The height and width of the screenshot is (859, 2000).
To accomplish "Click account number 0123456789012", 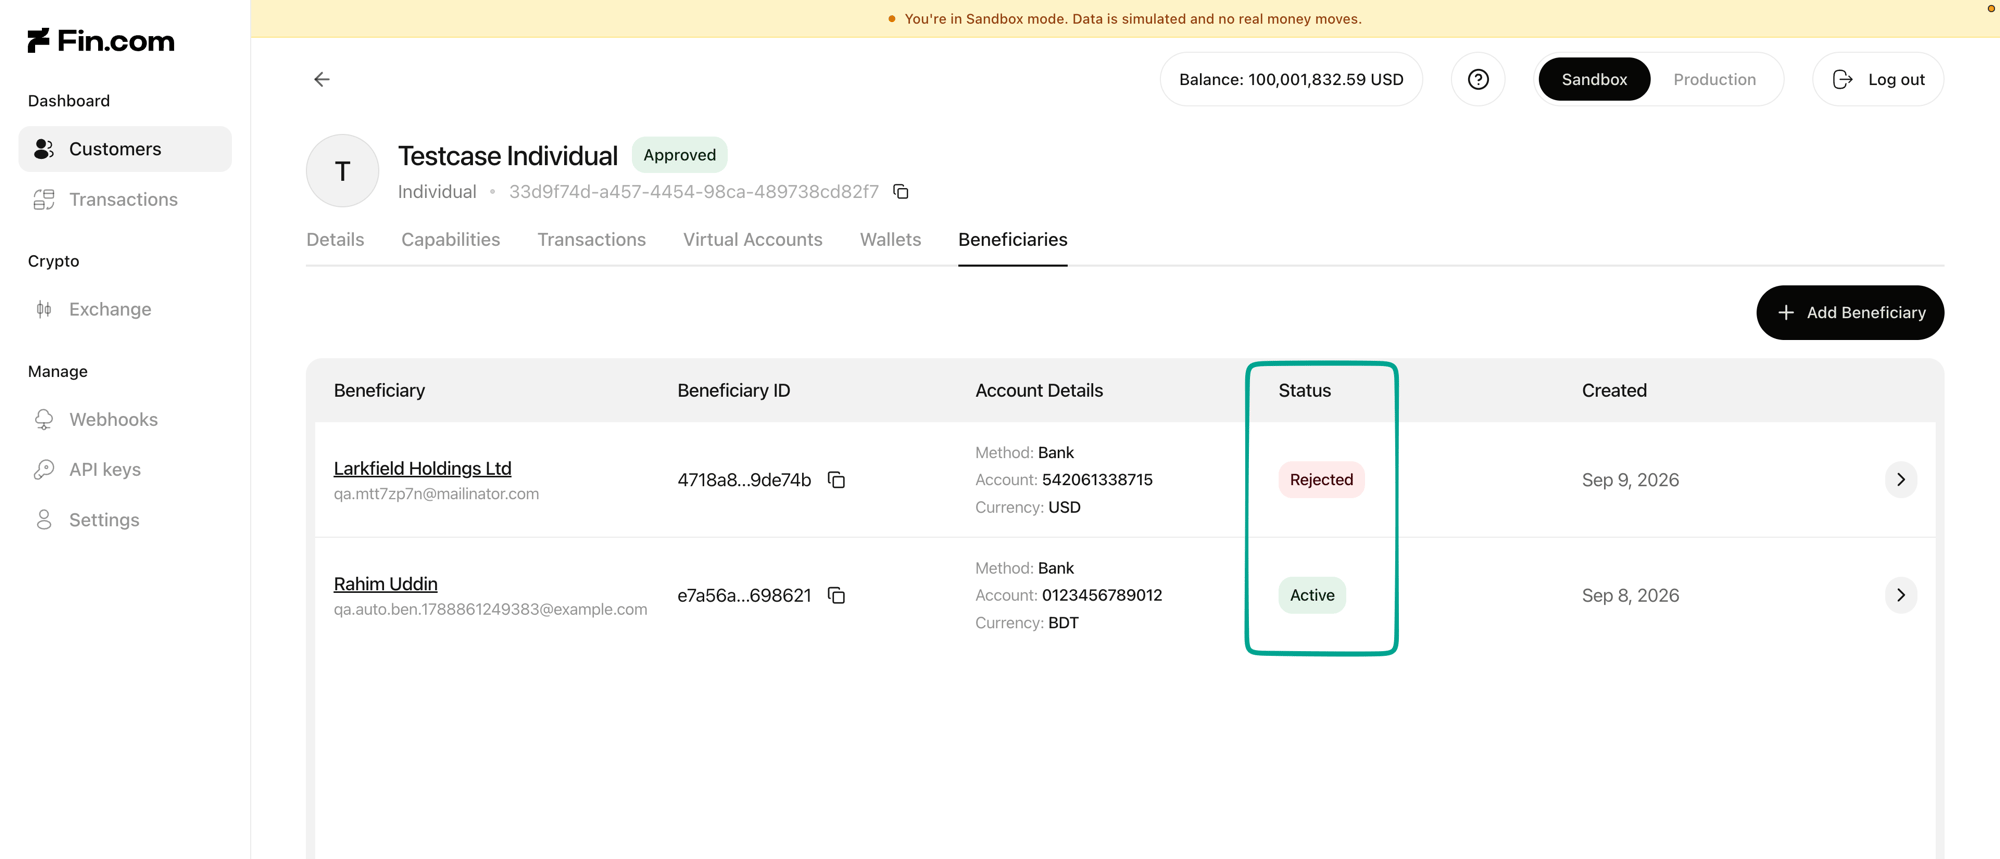I will tap(1102, 595).
